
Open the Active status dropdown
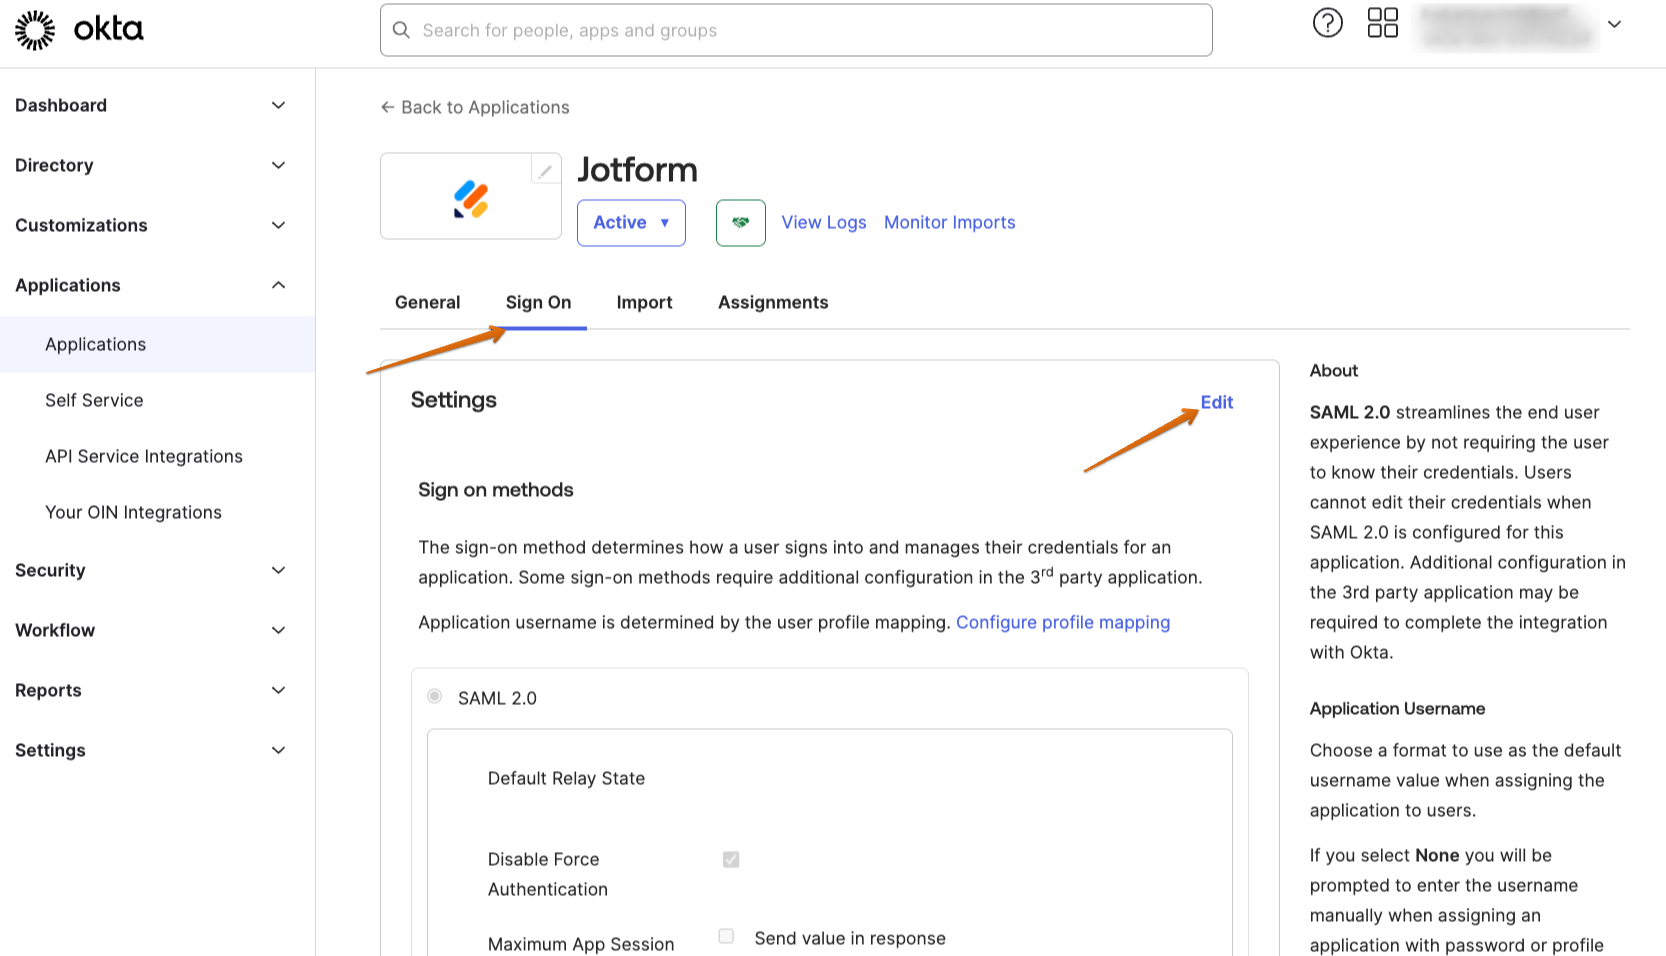[631, 222]
